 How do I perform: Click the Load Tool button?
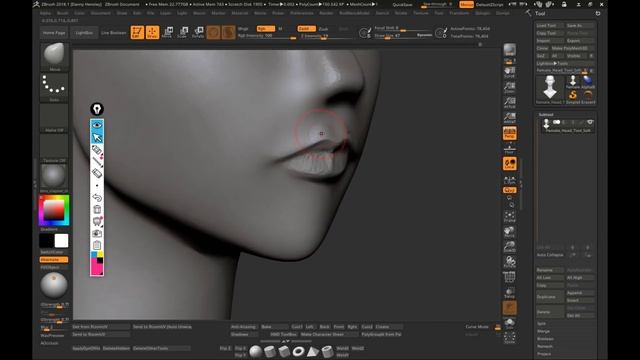click(x=549, y=26)
